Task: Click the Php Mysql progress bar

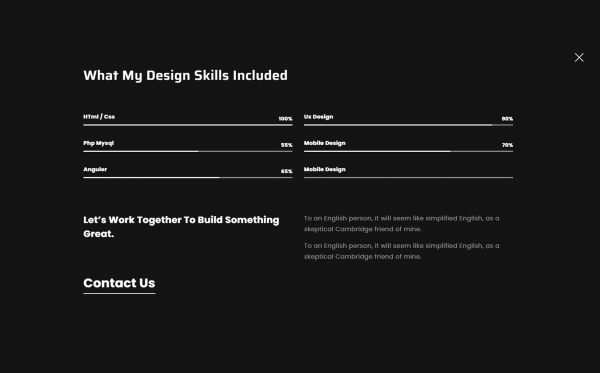Action: (x=188, y=151)
